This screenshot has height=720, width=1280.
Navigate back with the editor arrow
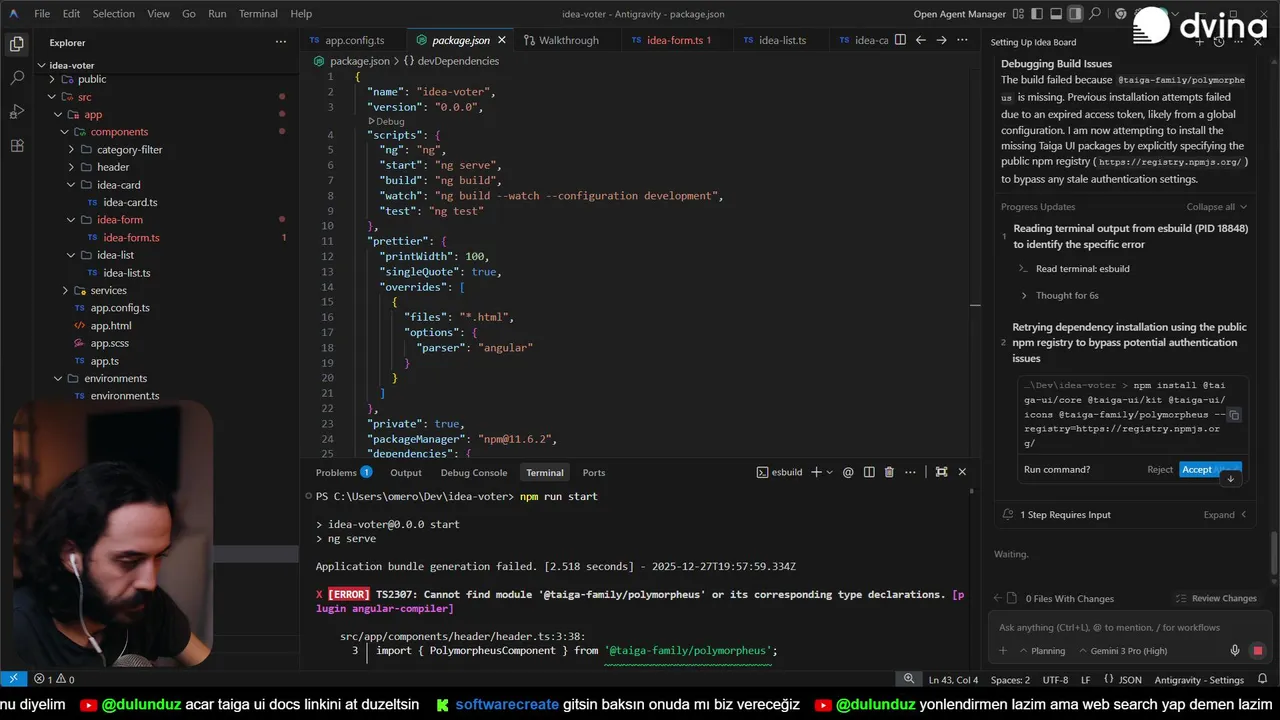[x=921, y=40]
